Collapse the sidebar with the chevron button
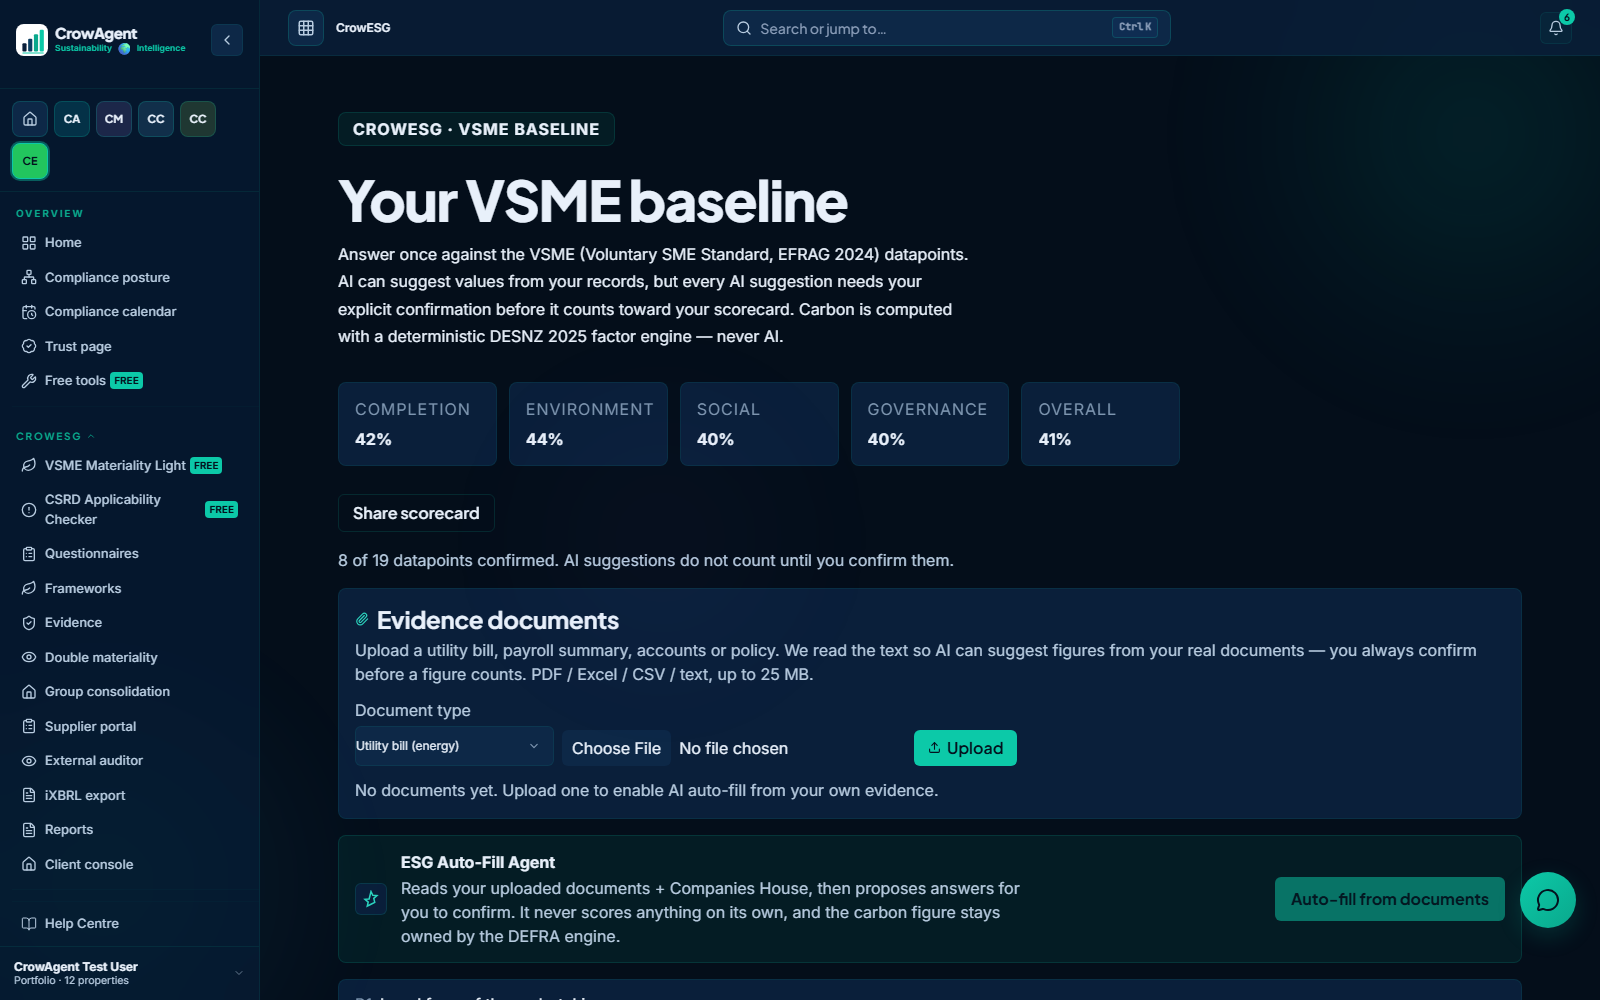This screenshot has width=1600, height=1000. click(227, 40)
